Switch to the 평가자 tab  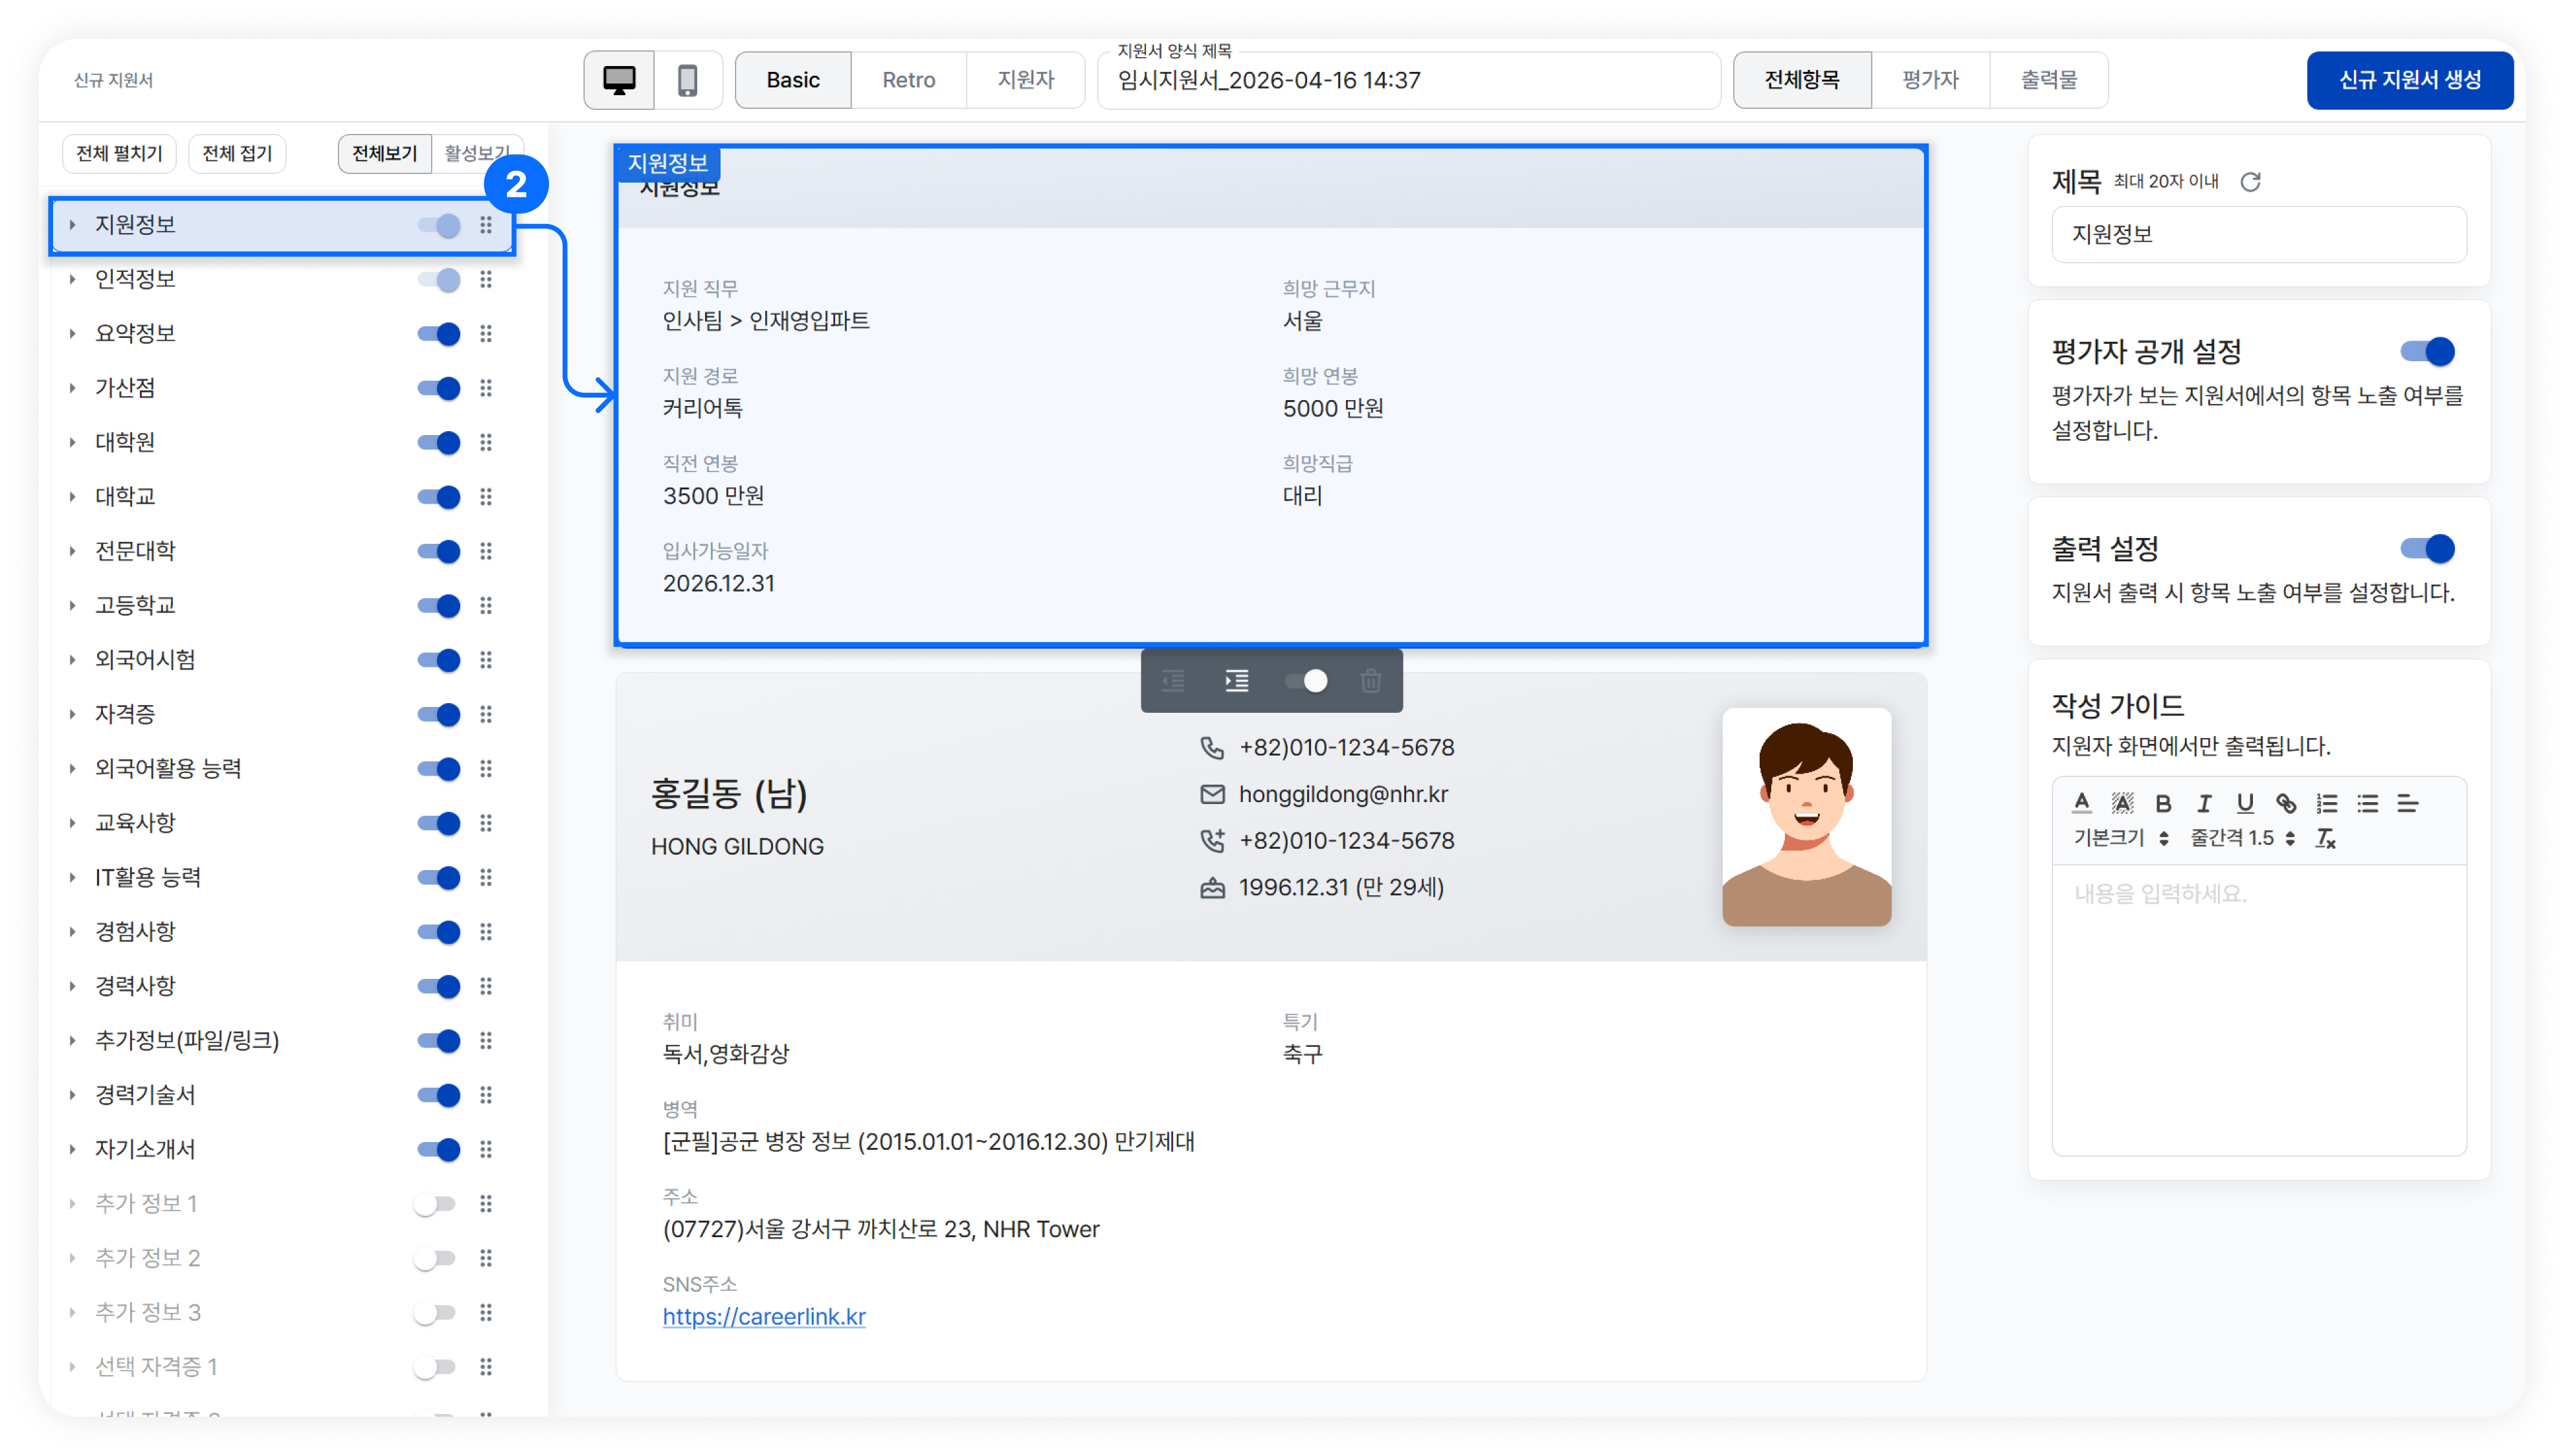pyautogui.click(x=1930, y=80)
